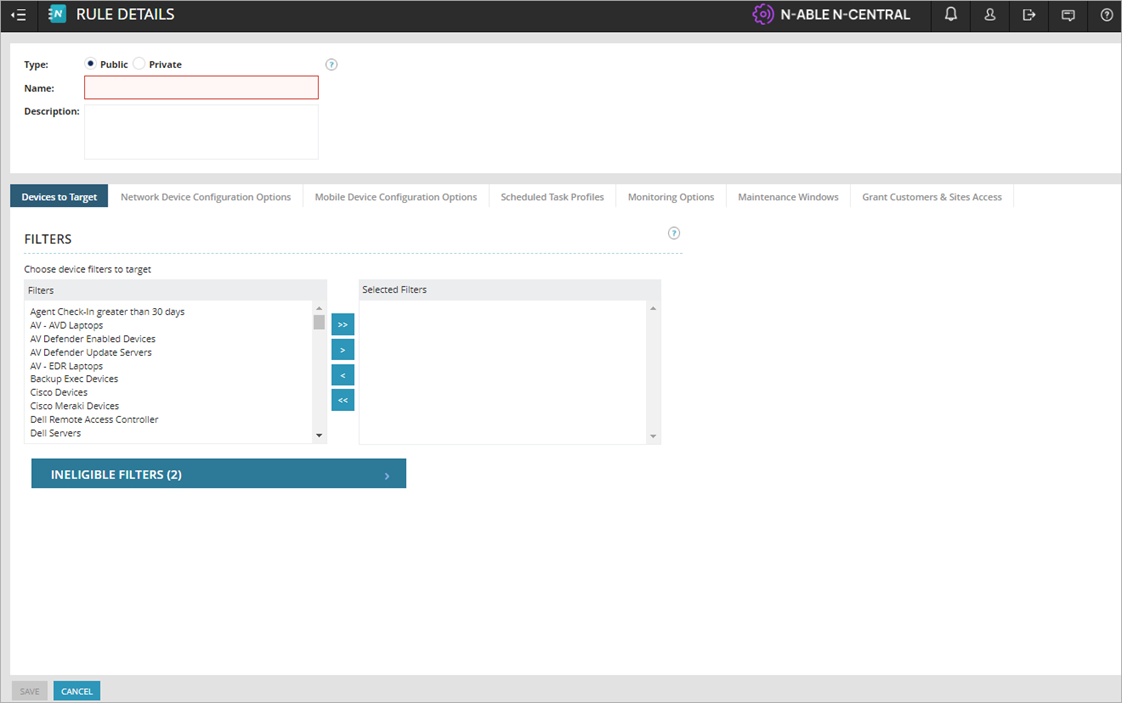Click inside the Name input field
1122x703 pixels.
[200, 87]
